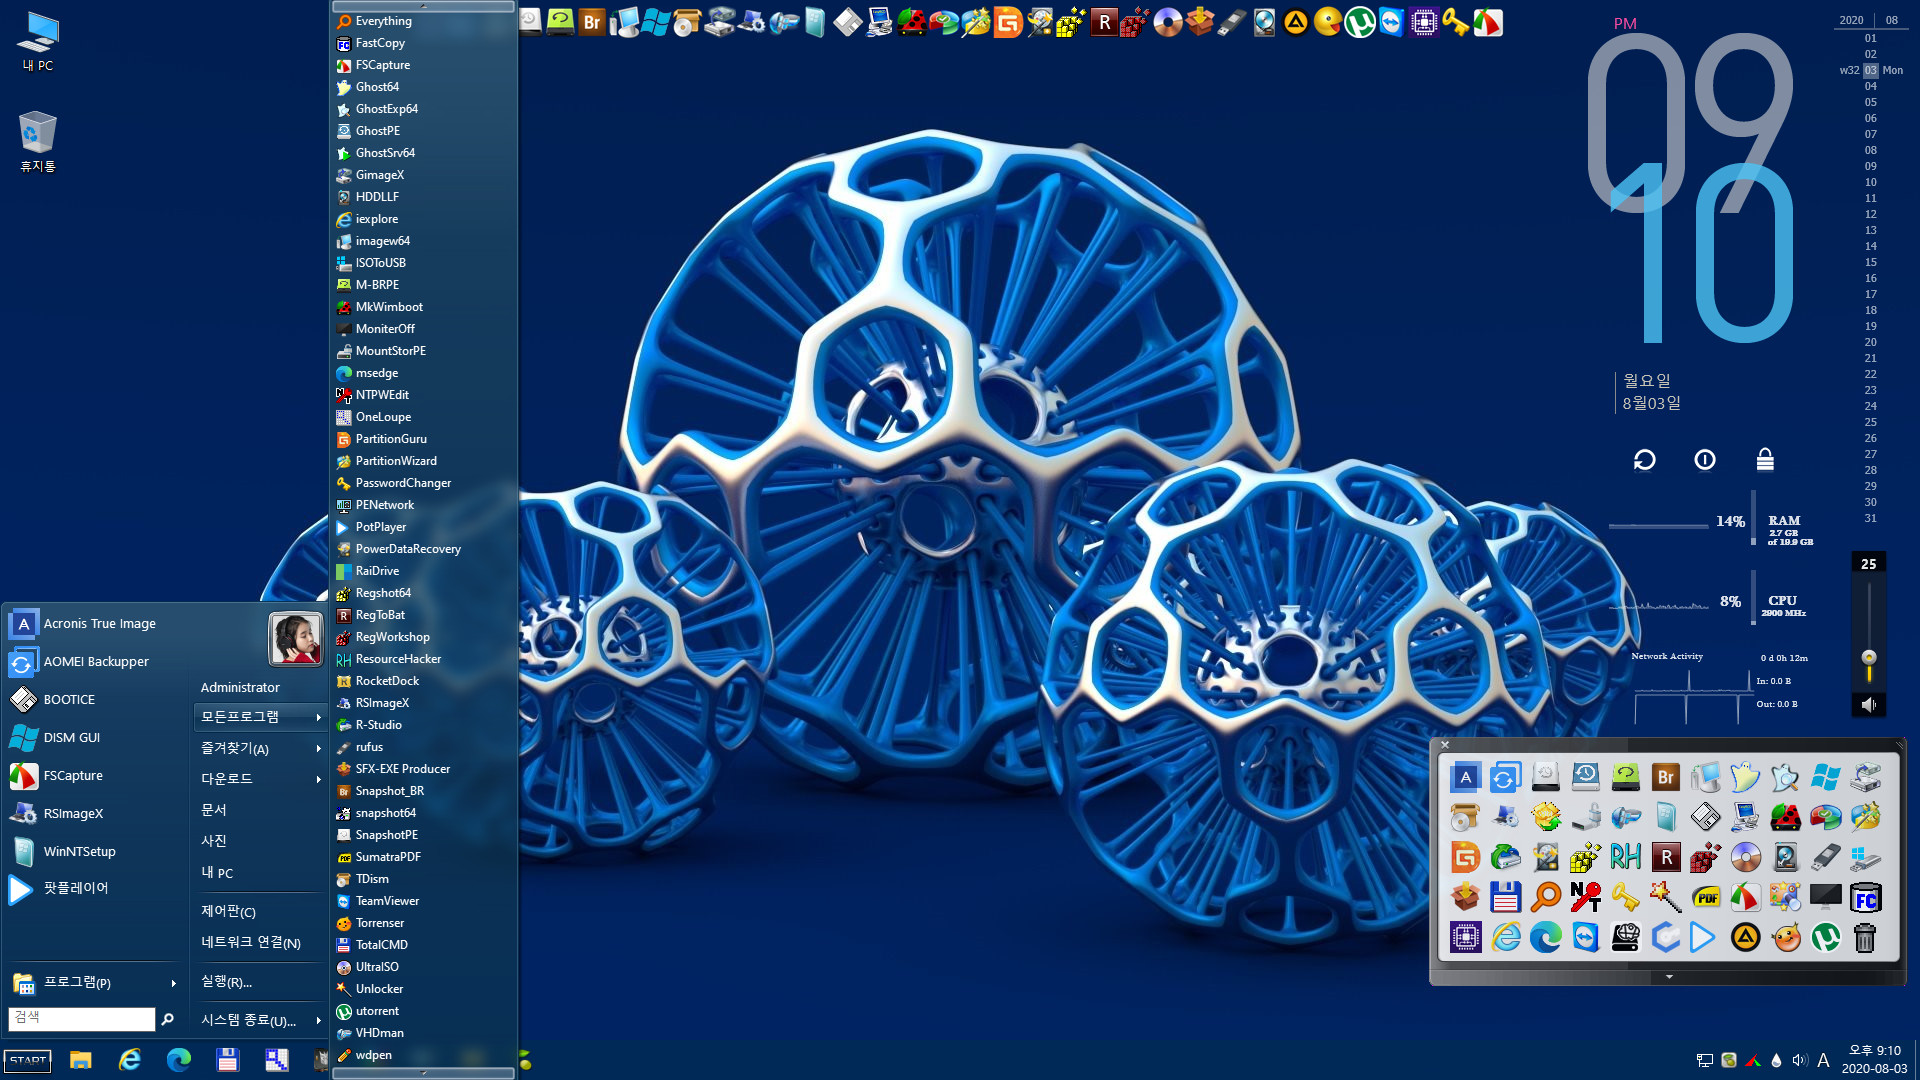Click the circular restart arrow widget icon
Viewport: 1920px width, 1080px height.
pyautogui.click(x=1645, y=460)
